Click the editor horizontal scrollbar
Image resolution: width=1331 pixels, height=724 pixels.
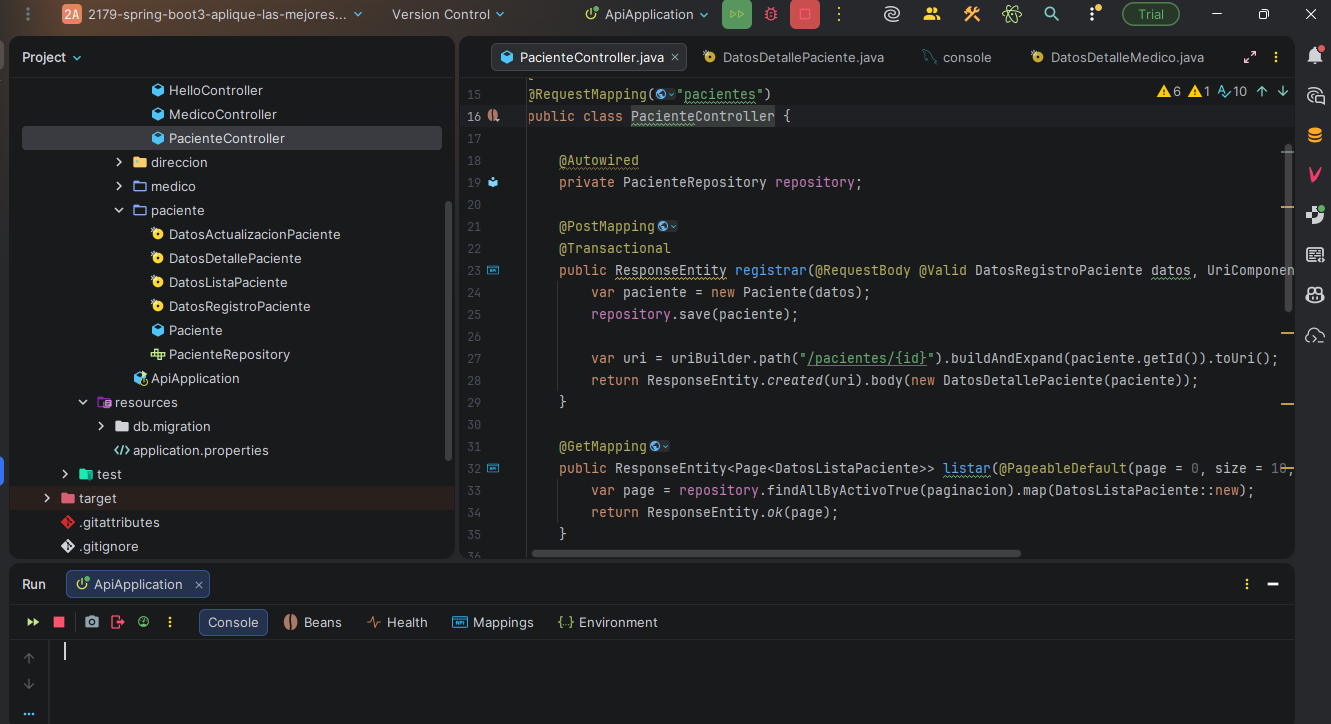point(776,553)
